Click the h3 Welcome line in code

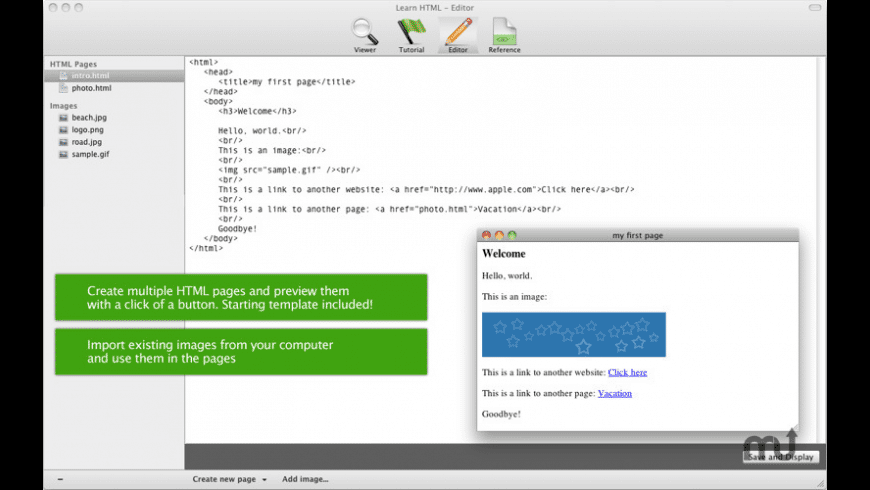coord(257,112)
